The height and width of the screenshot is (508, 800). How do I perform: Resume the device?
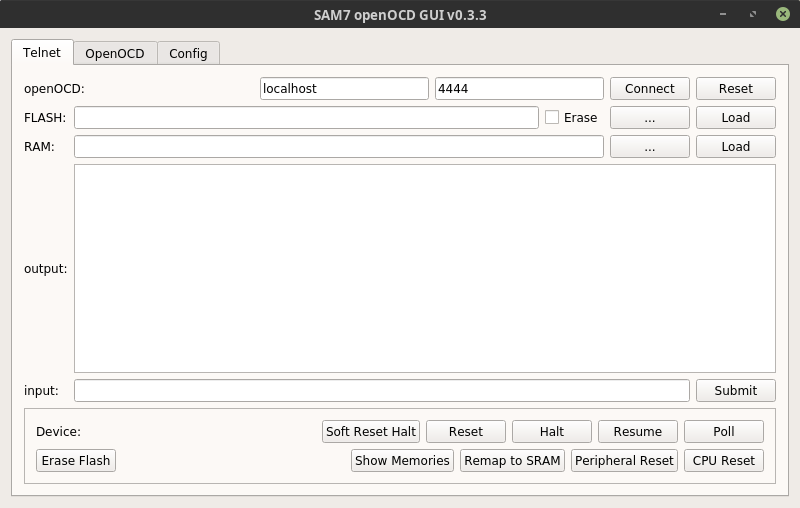(x=638, y=431)
